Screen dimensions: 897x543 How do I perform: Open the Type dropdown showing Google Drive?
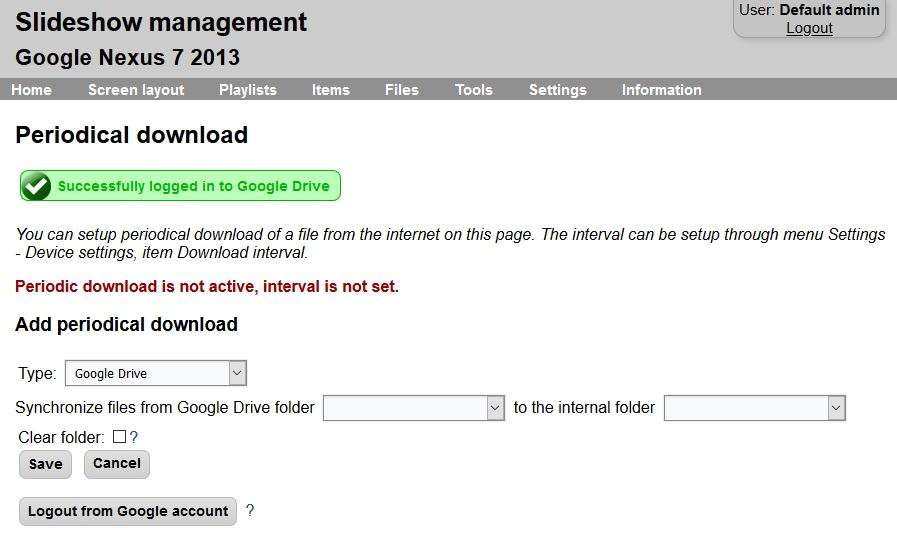(x=155, y=374)
